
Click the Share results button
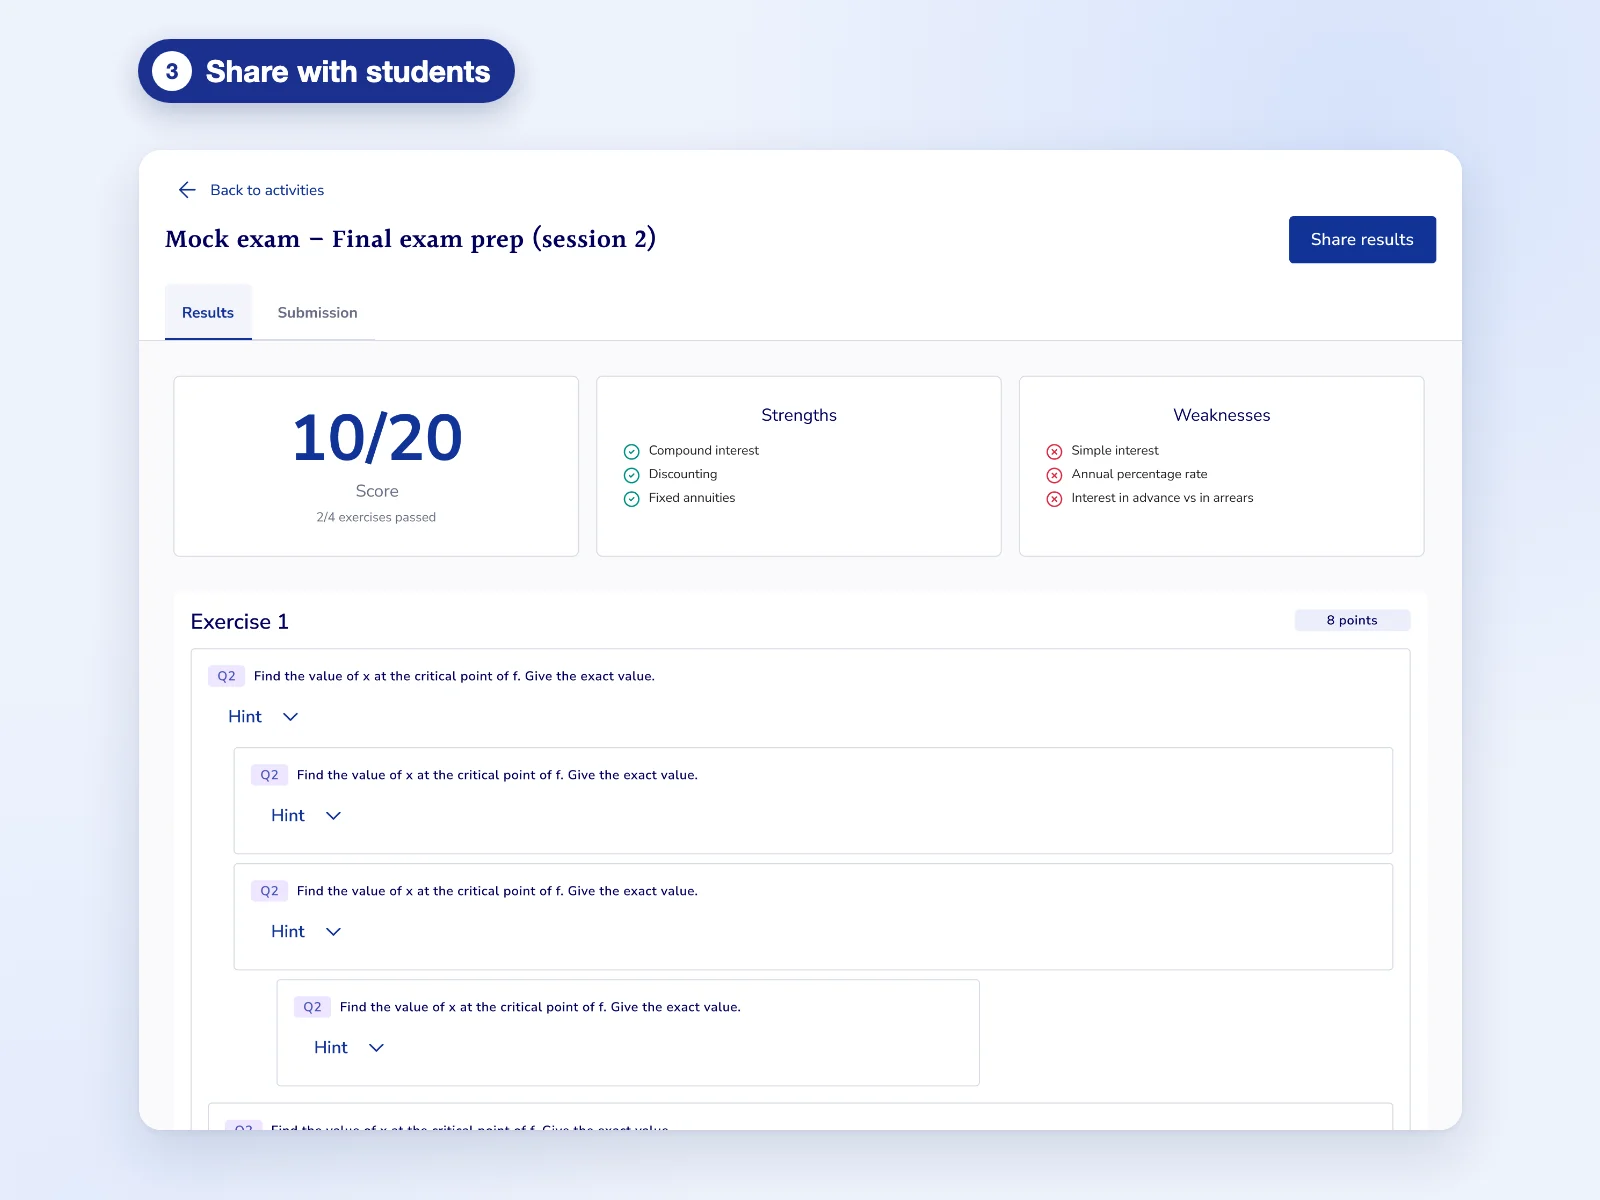(x=1362, y=240)
